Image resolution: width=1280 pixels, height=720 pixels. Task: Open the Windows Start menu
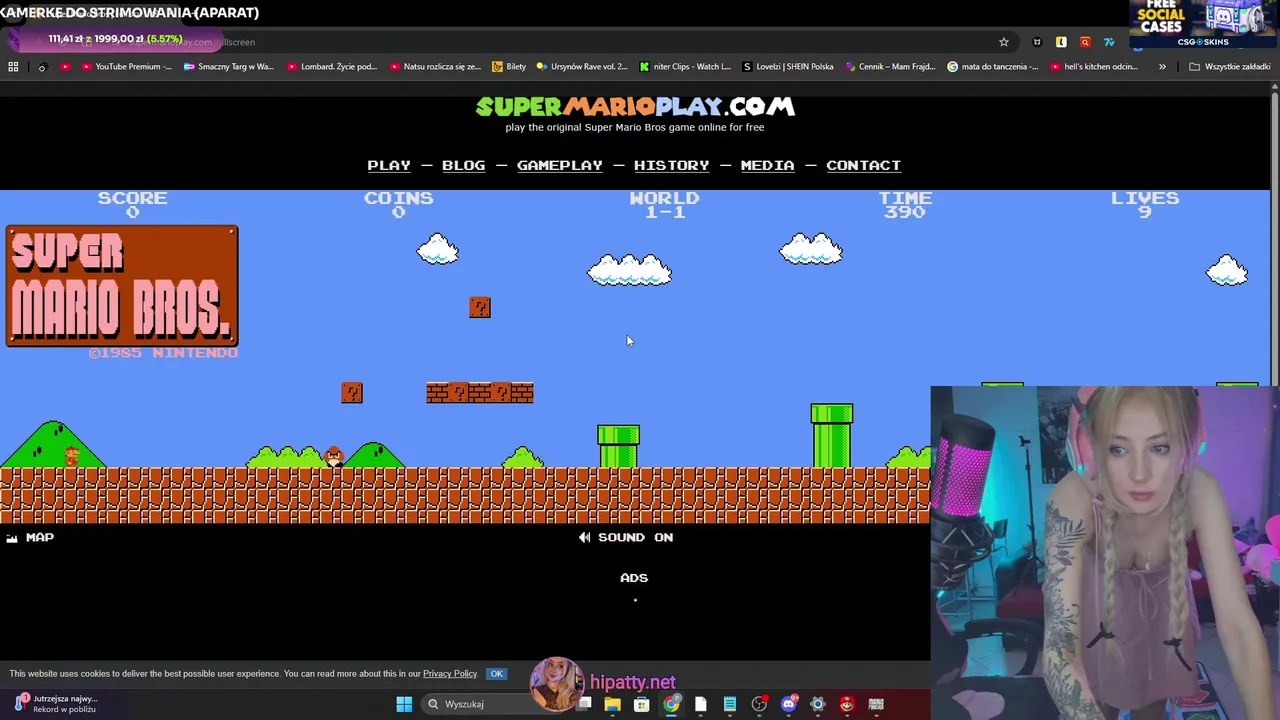click(x=404, y=704)
